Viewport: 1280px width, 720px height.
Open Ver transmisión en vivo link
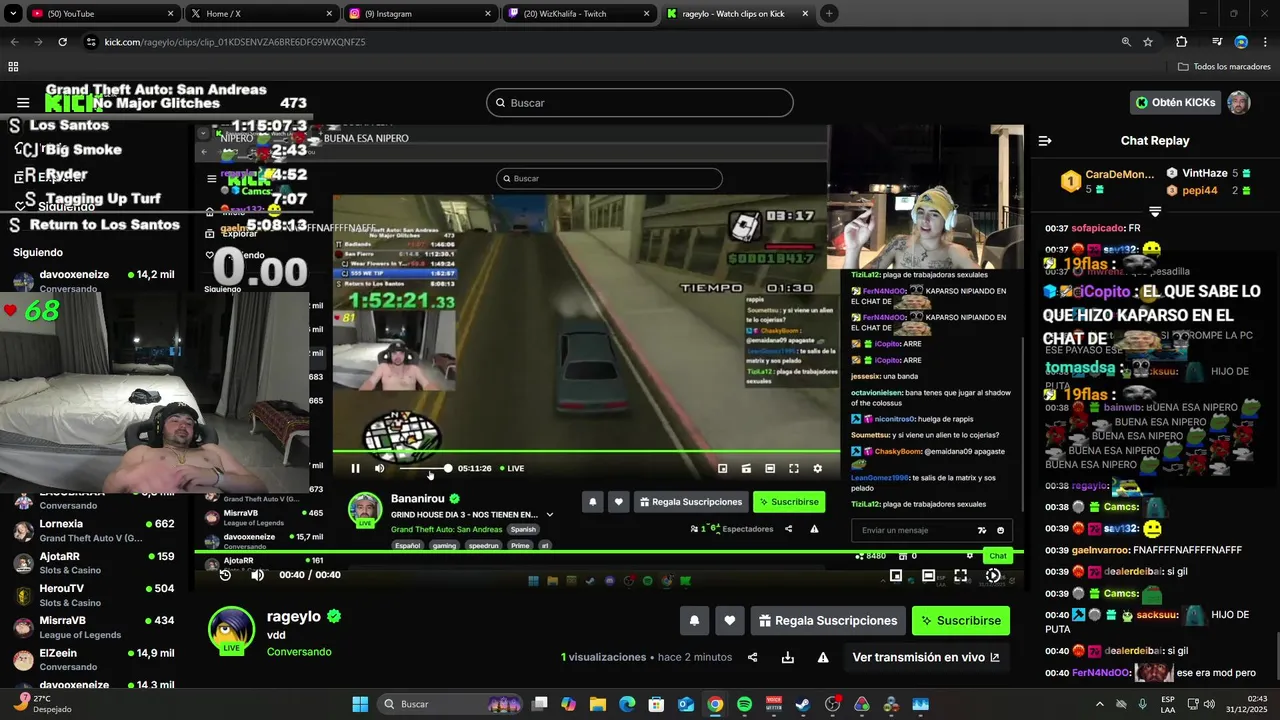tap(926, 657)
